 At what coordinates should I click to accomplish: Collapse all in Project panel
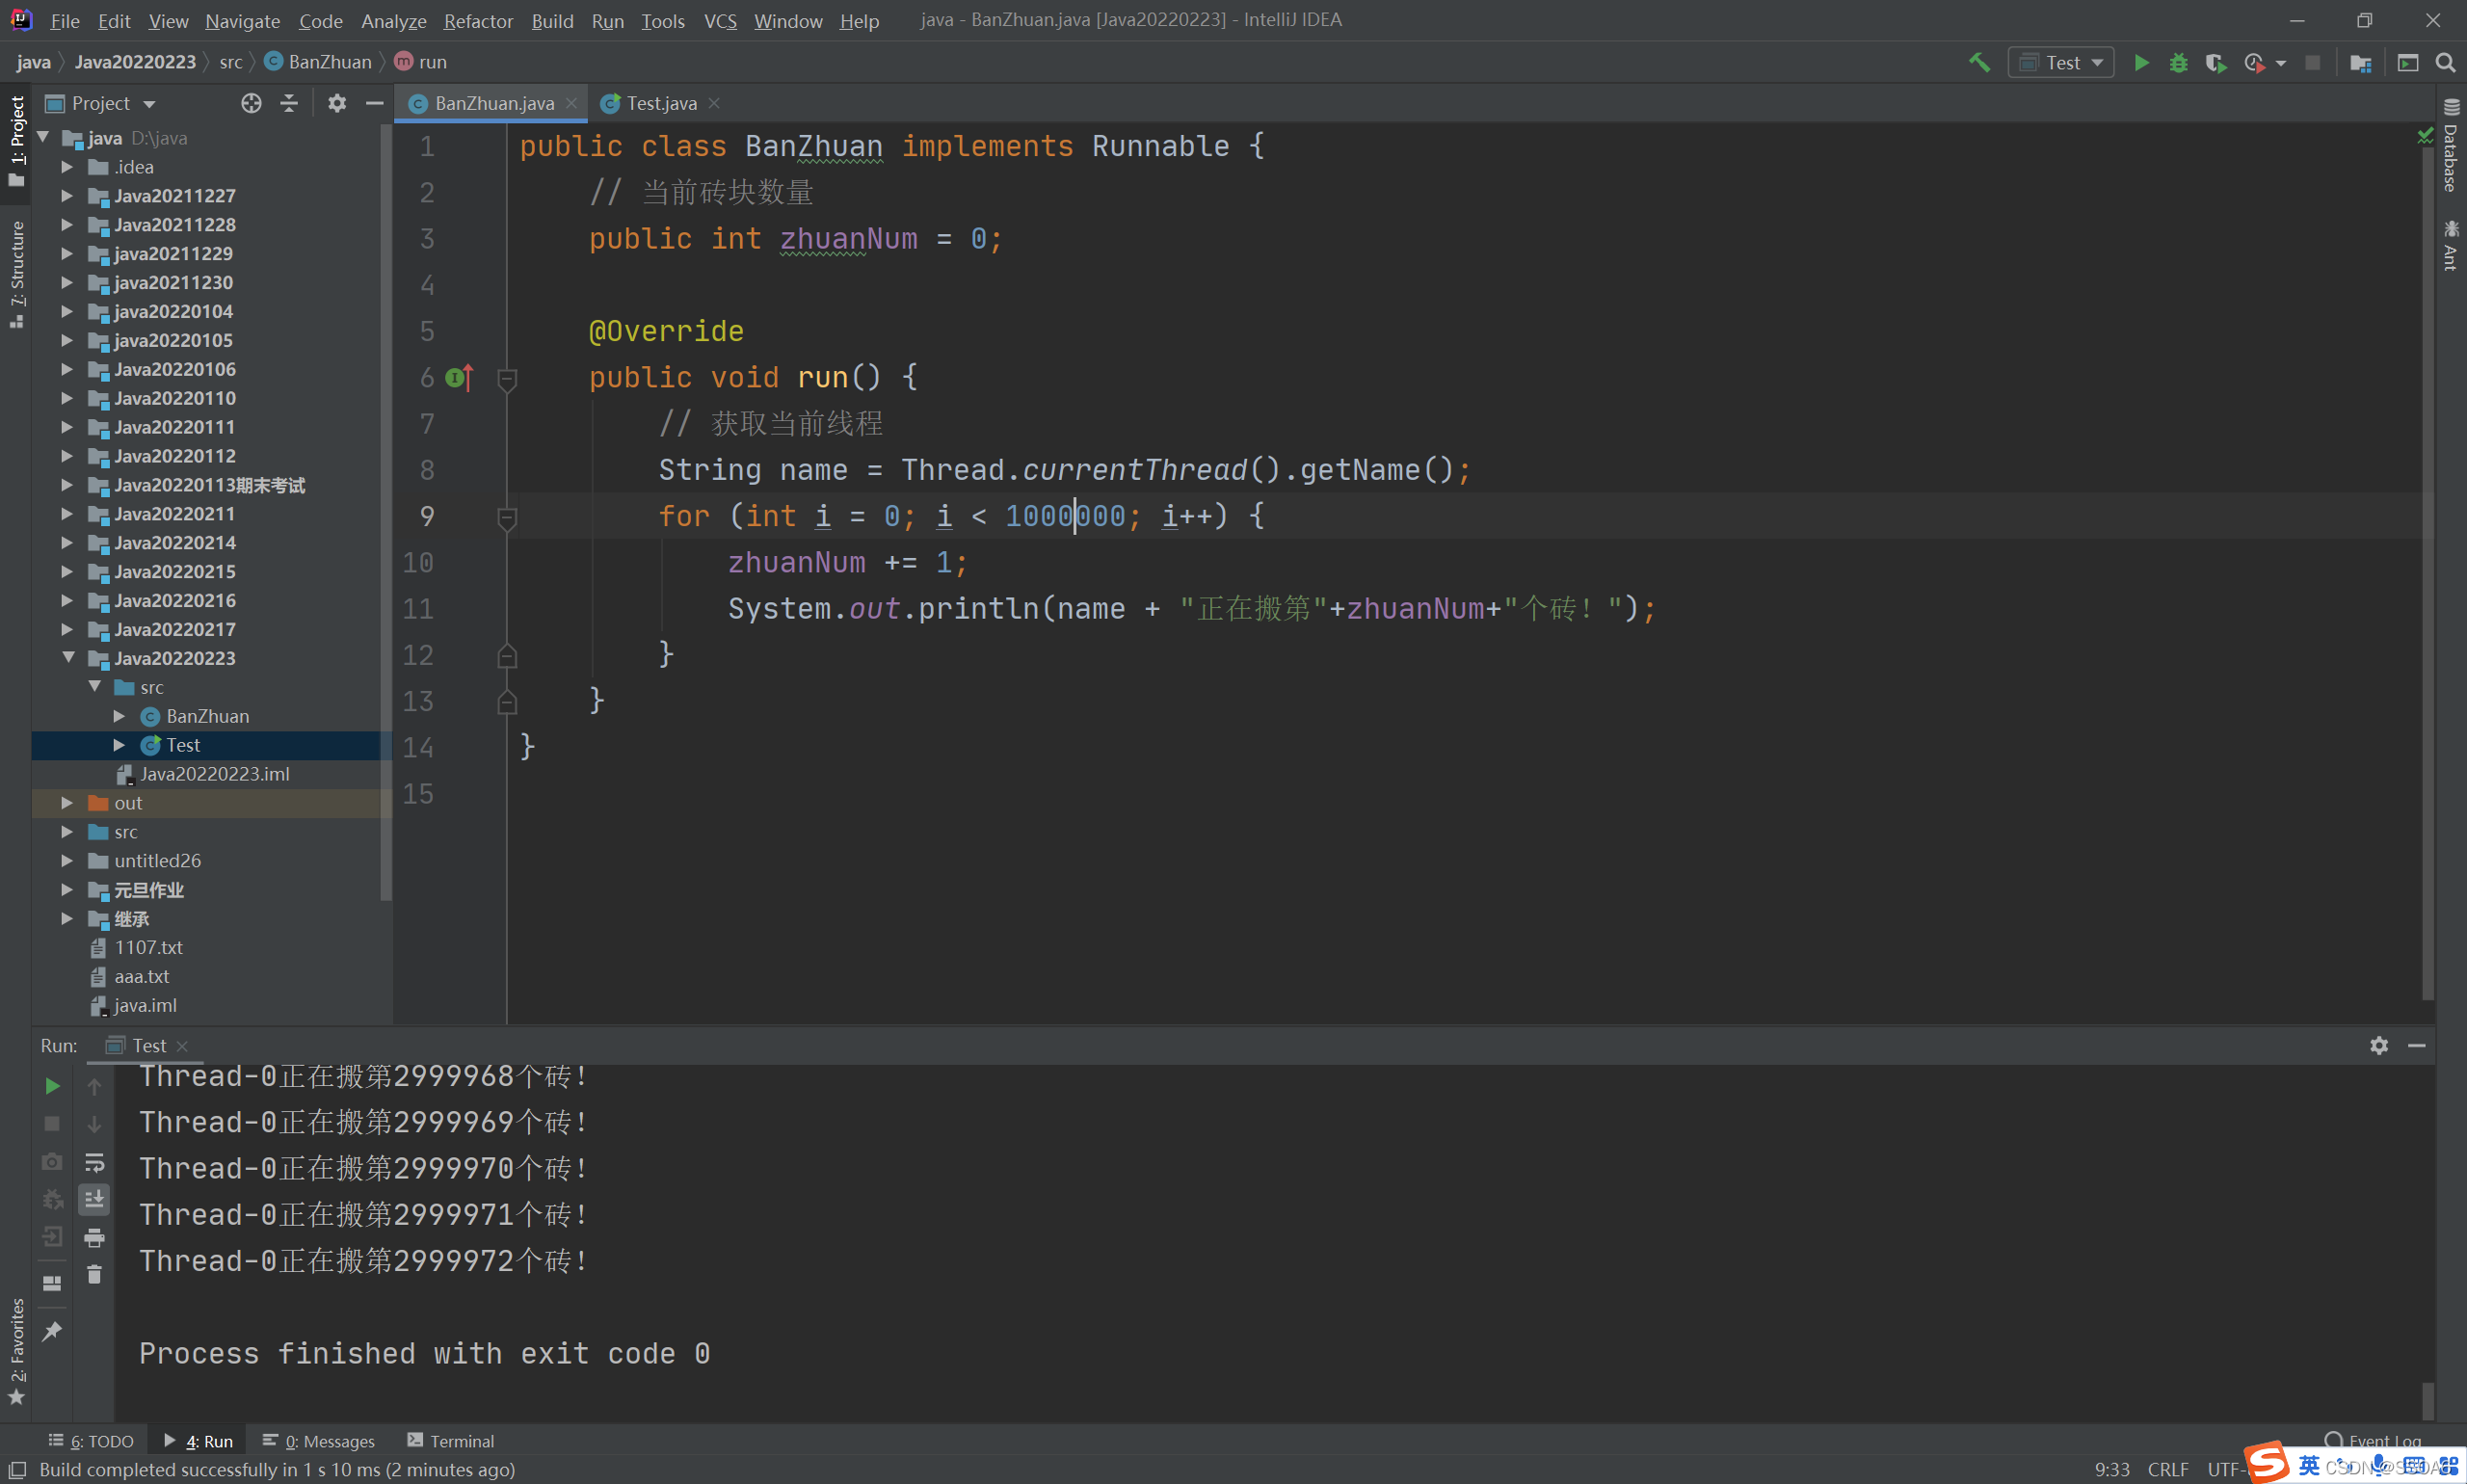click(x=289, y=103)
